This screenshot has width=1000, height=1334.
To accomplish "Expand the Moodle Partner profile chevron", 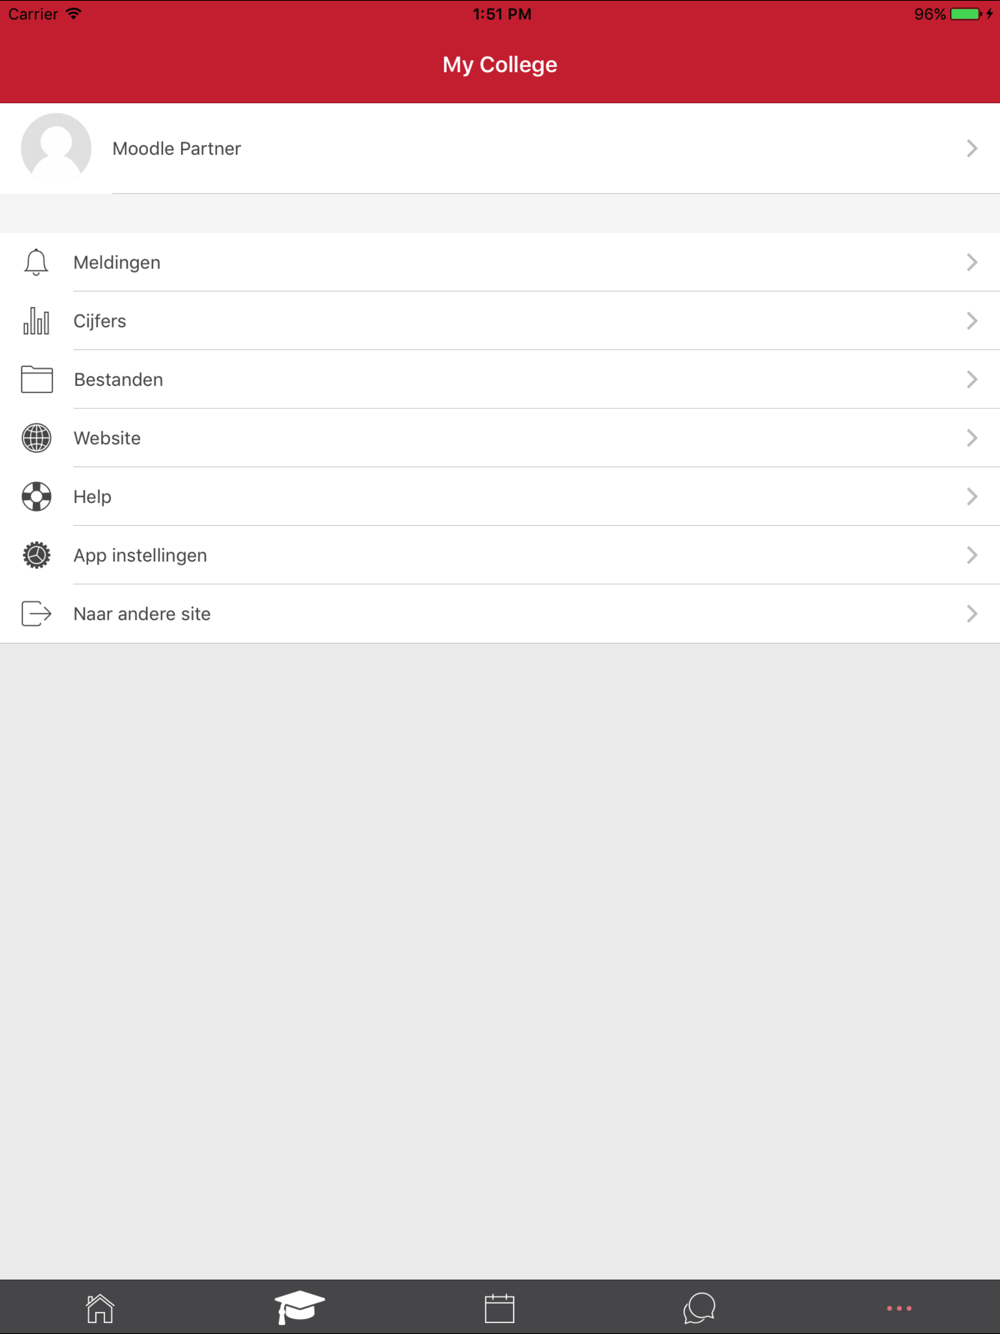I will tap(972, 149).
